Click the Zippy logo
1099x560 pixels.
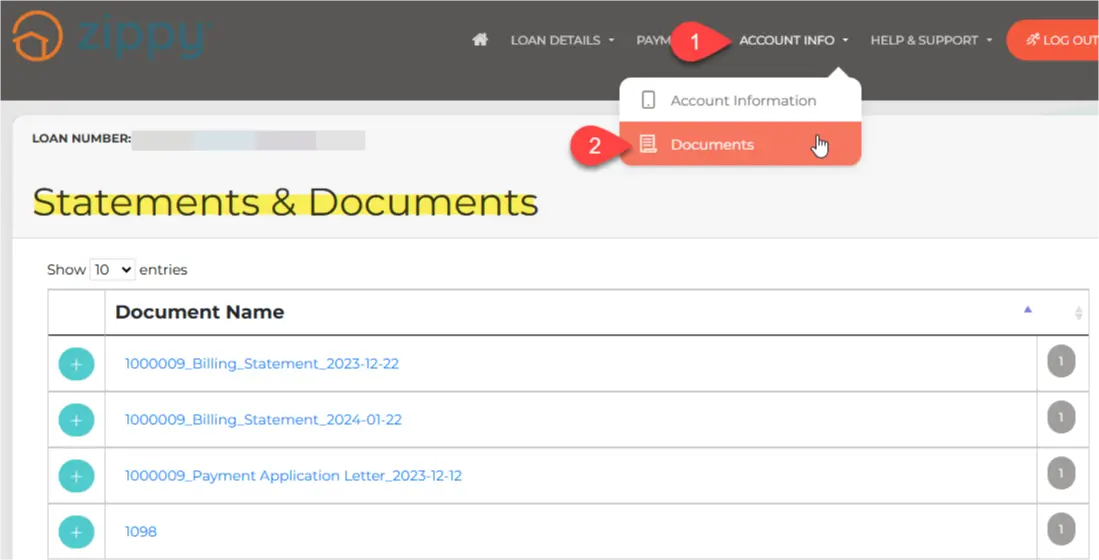coord(110,37)
